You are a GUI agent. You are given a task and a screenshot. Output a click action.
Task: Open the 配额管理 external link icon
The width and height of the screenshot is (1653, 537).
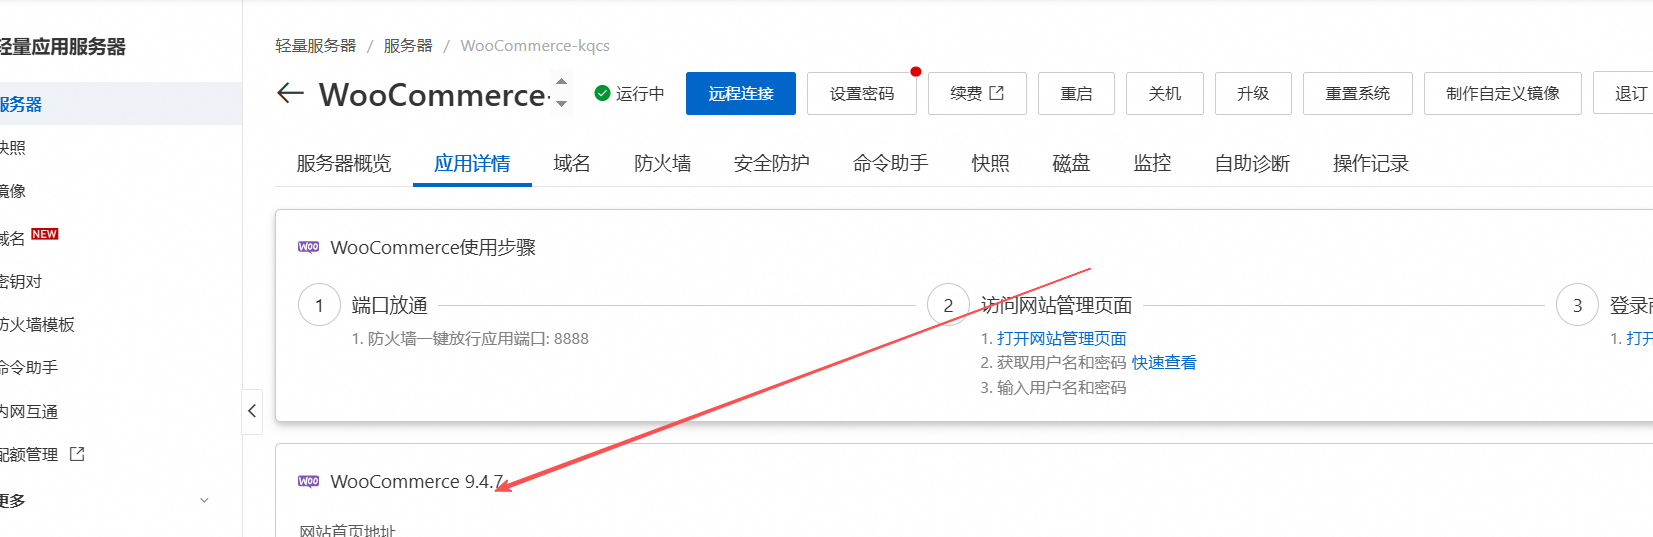77,454
